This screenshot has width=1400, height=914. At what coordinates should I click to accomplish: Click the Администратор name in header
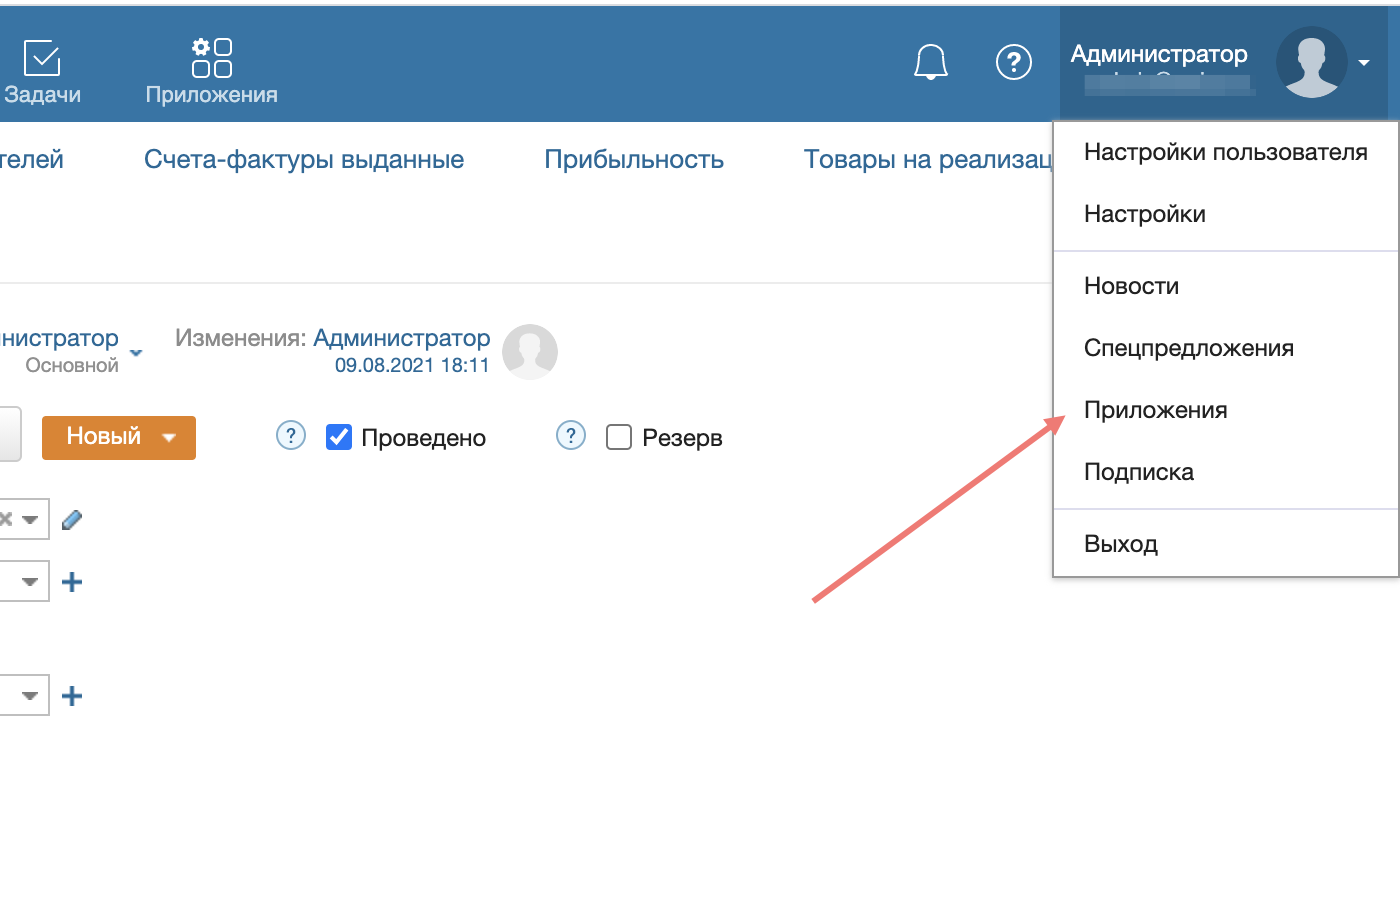tap(1159, 54)
